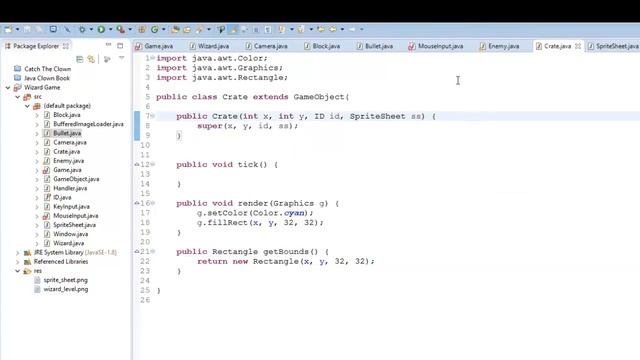
Task: Collapse the src folder node
Action: click(x=18, y=97)
